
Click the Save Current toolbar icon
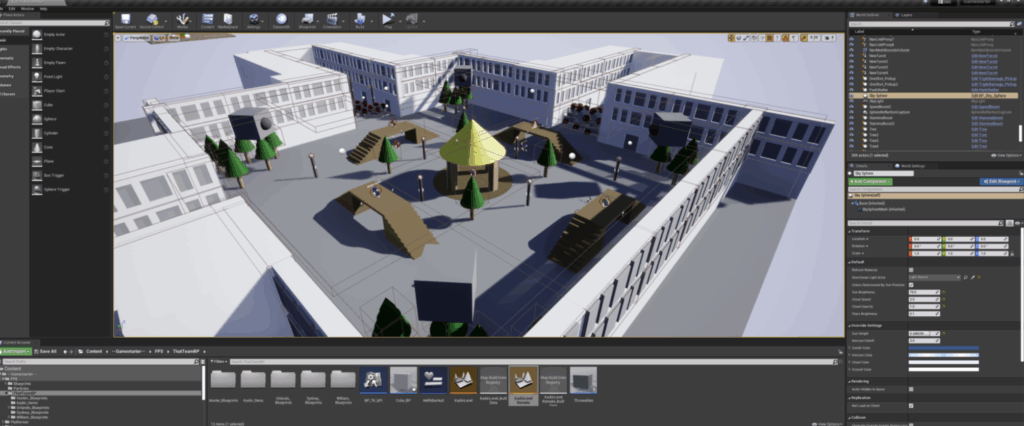126,20
